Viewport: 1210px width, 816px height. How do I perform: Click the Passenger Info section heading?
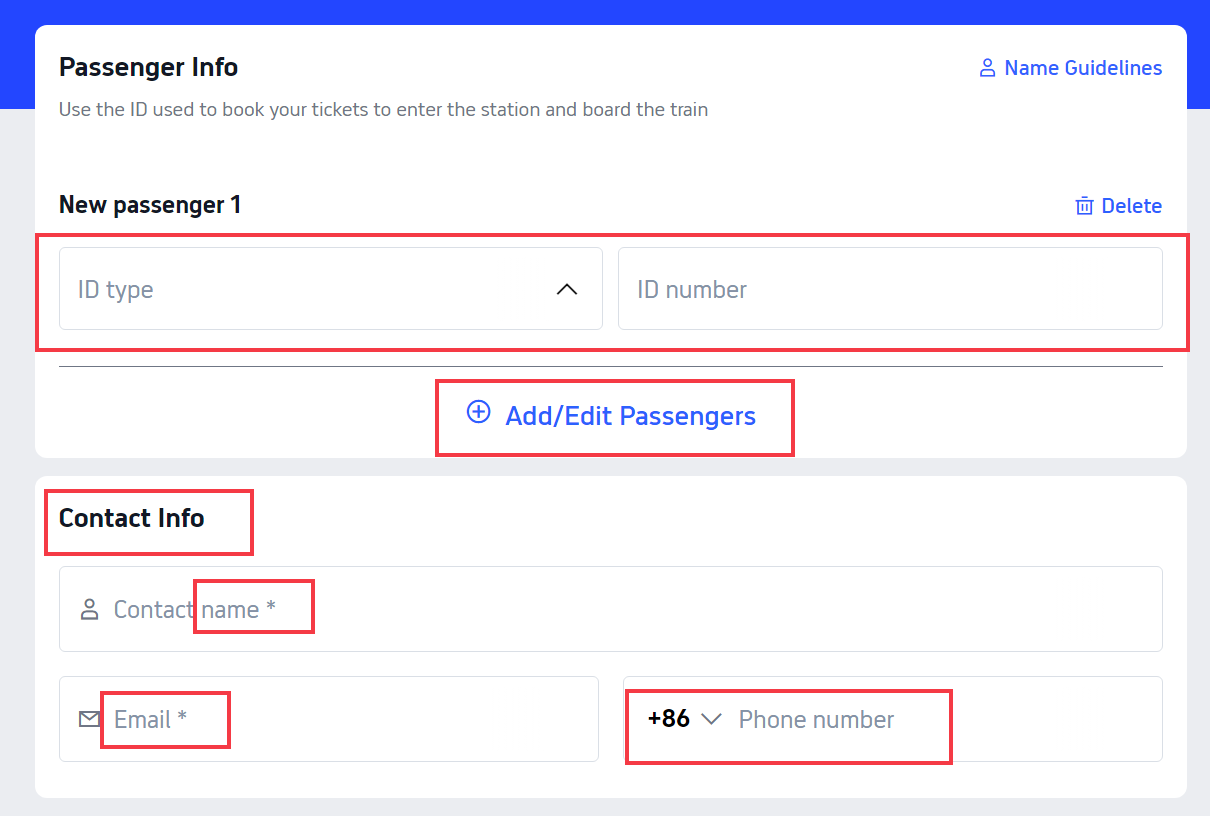(x=148, y=67)
